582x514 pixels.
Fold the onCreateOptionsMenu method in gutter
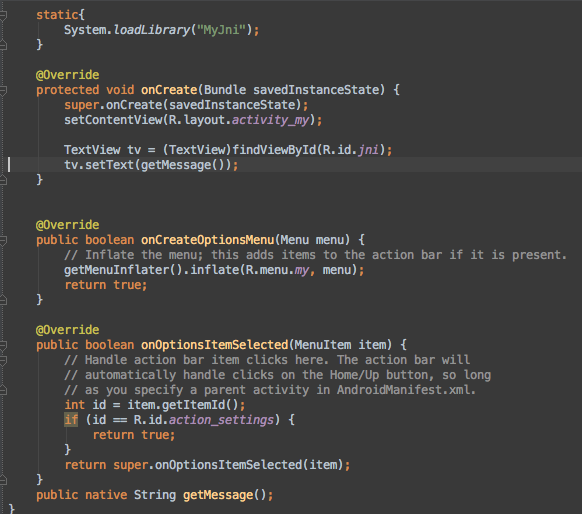[x=3, y=240]
